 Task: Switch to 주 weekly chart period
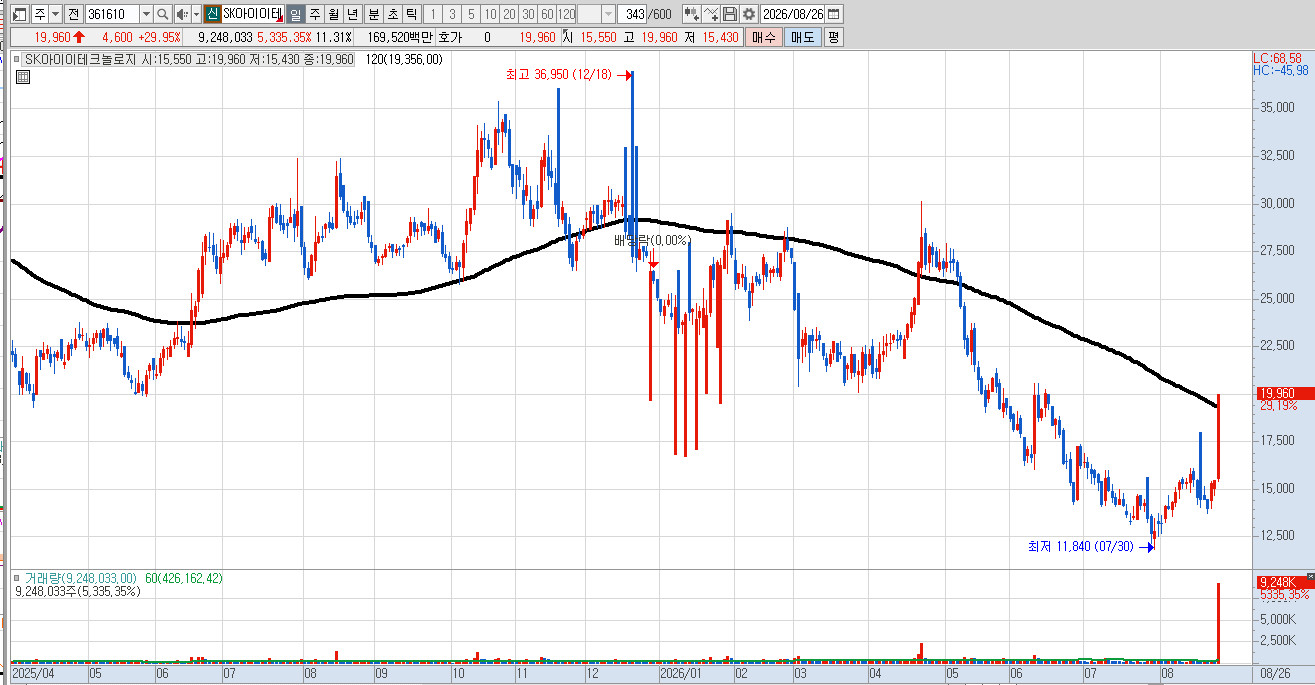[314, 14]
